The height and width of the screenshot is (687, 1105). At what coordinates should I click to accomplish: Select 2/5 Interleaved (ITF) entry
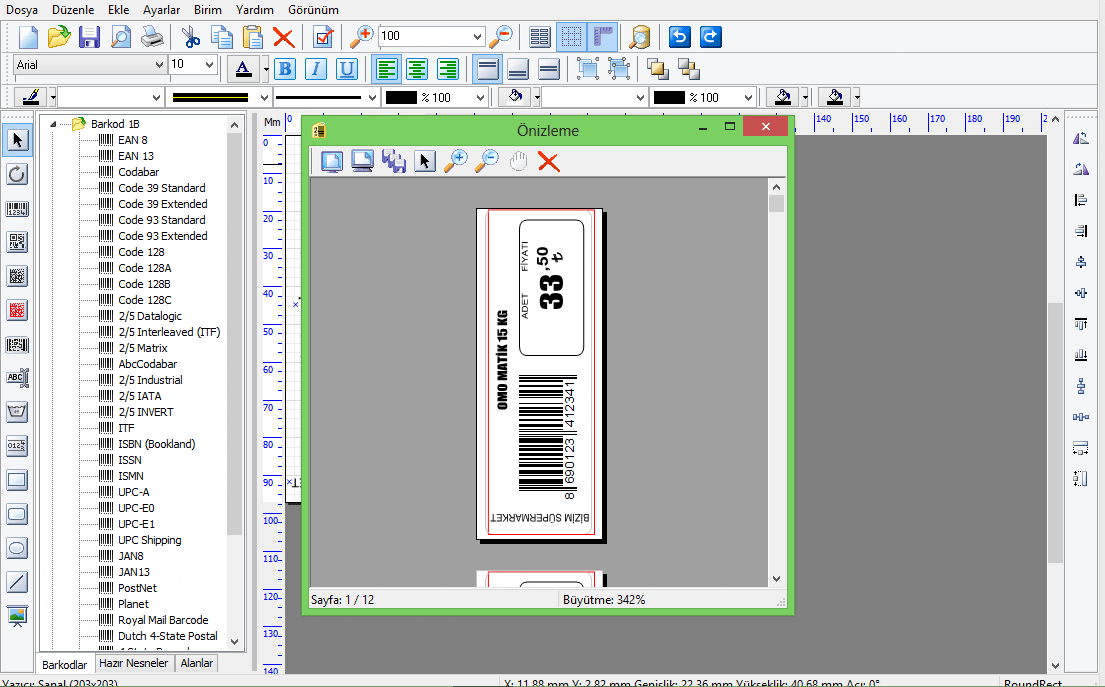169,332
